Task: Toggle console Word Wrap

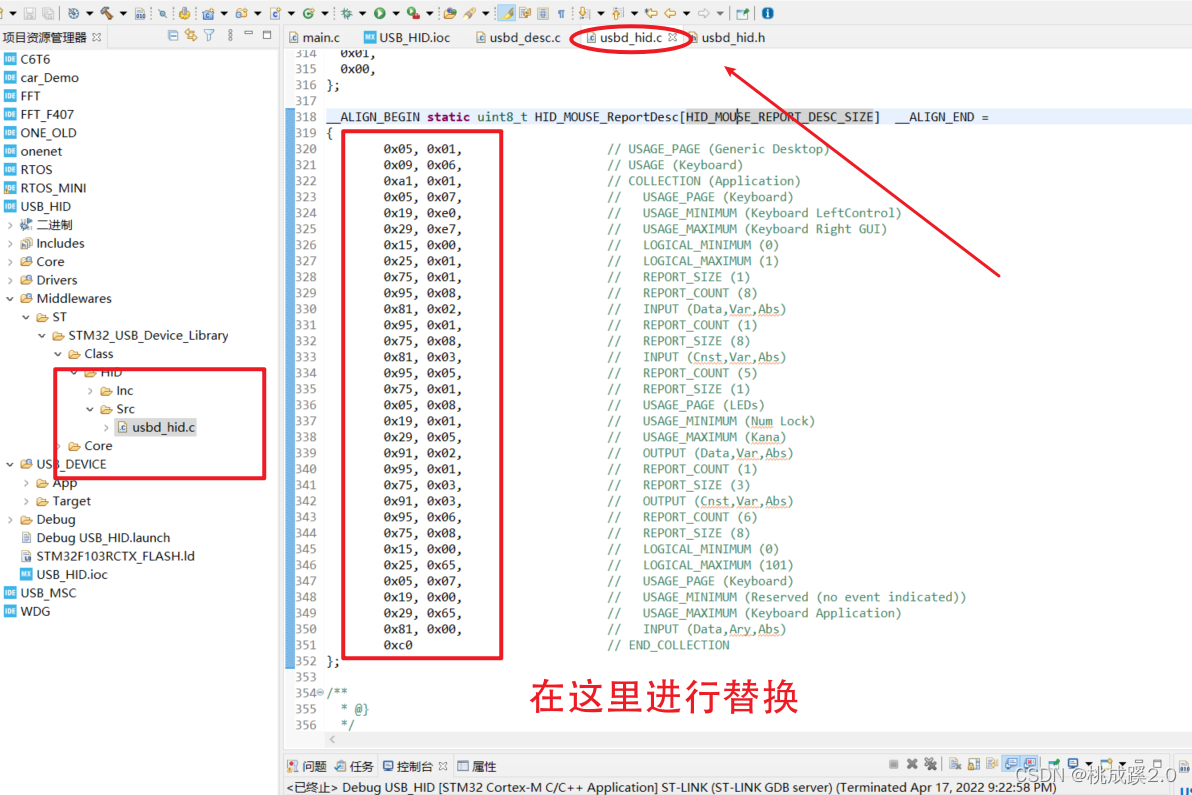Action: tap(992, 764)
